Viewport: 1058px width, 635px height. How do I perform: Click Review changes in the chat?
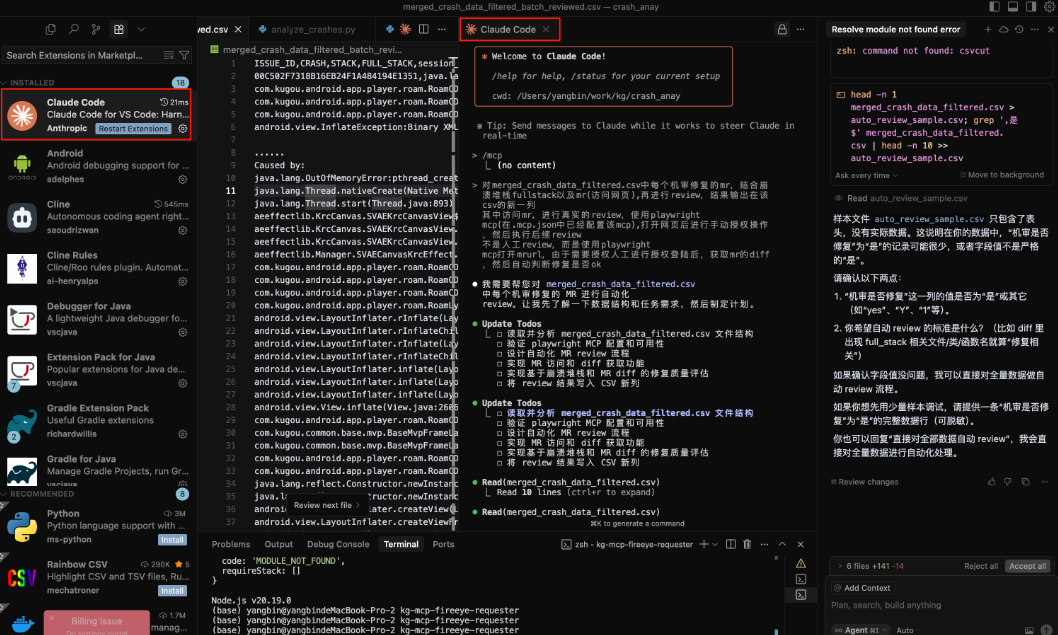(864, 482)
